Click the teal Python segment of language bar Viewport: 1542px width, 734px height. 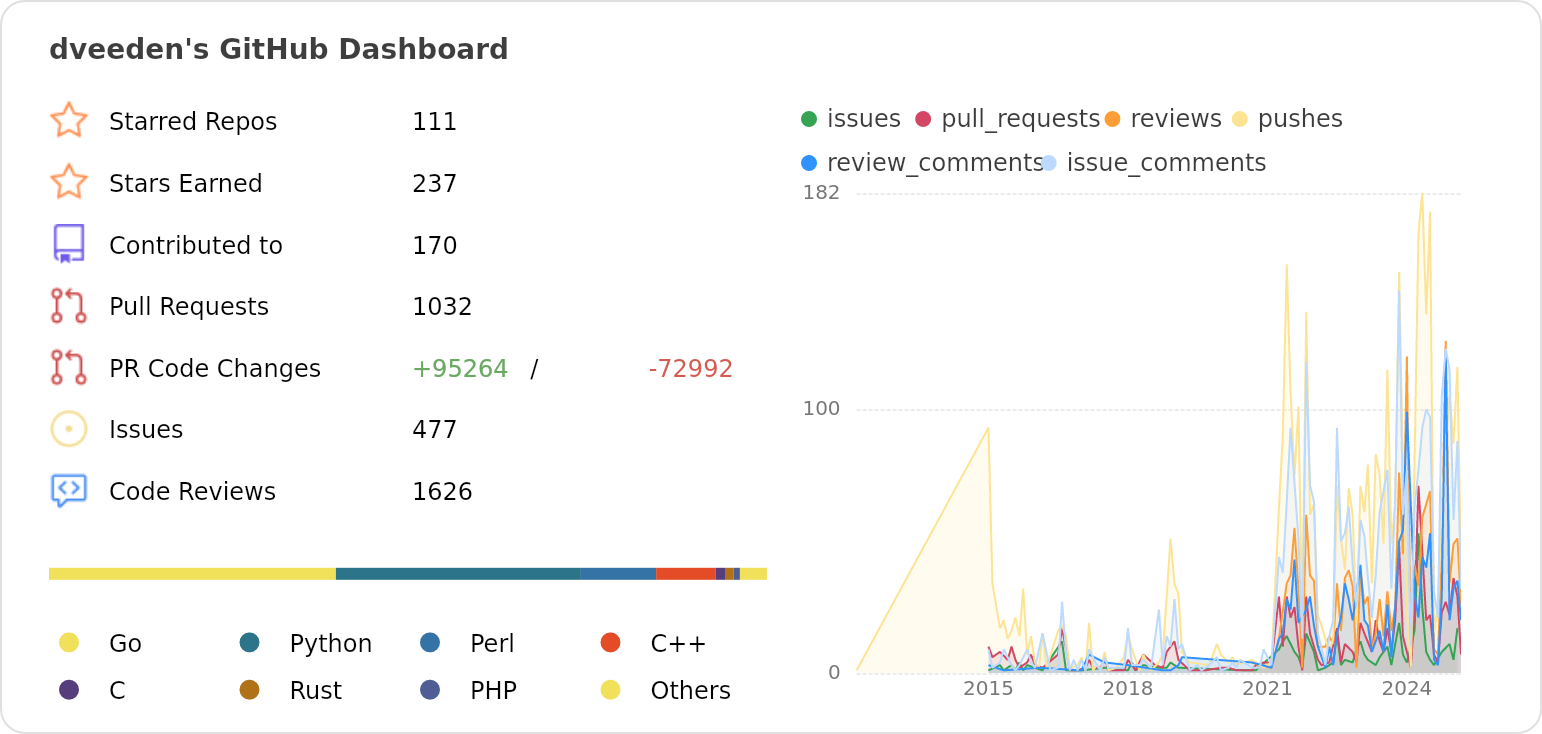point(458,574)
